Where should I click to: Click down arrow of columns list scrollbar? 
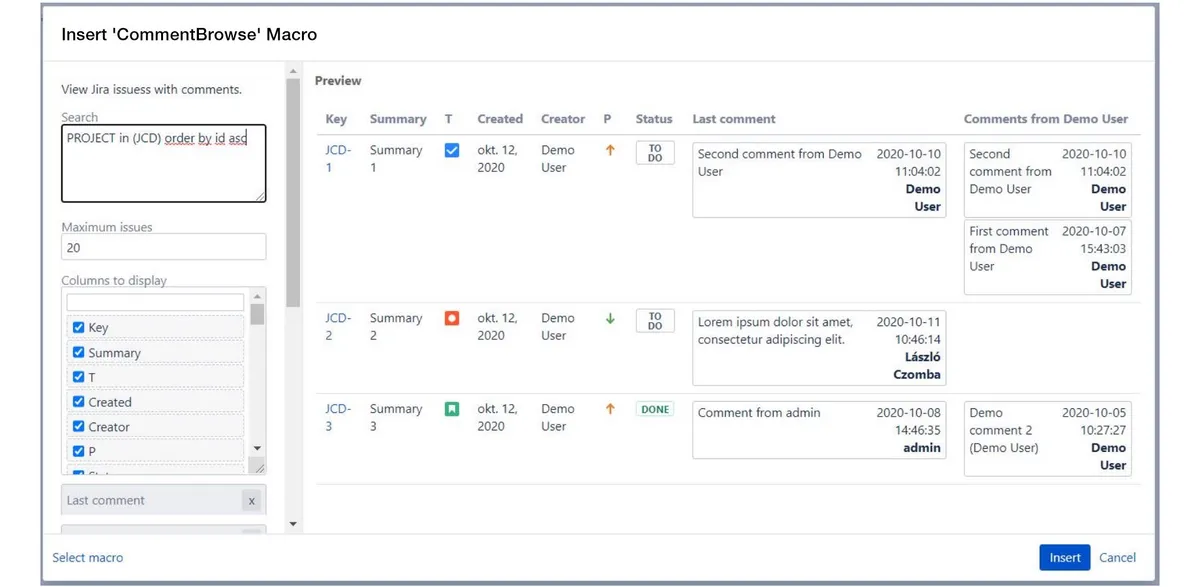[257, 449]
